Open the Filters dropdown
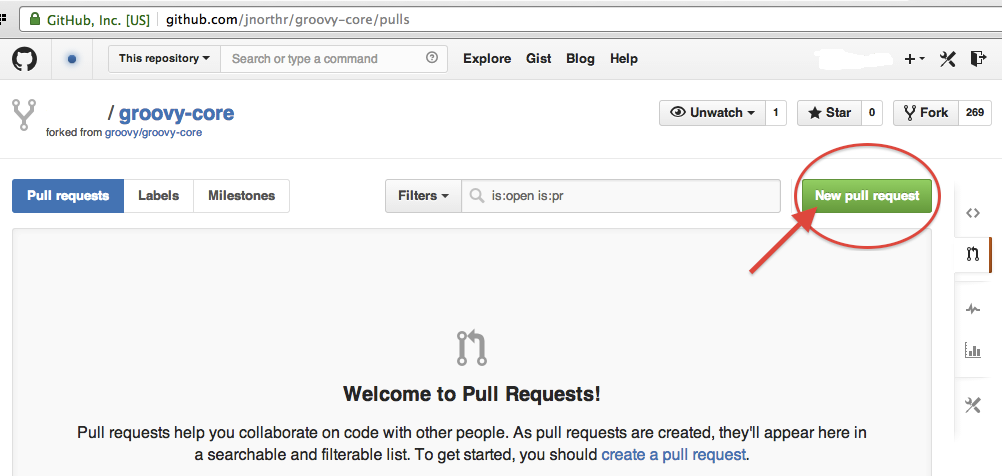 click(423, 196)
